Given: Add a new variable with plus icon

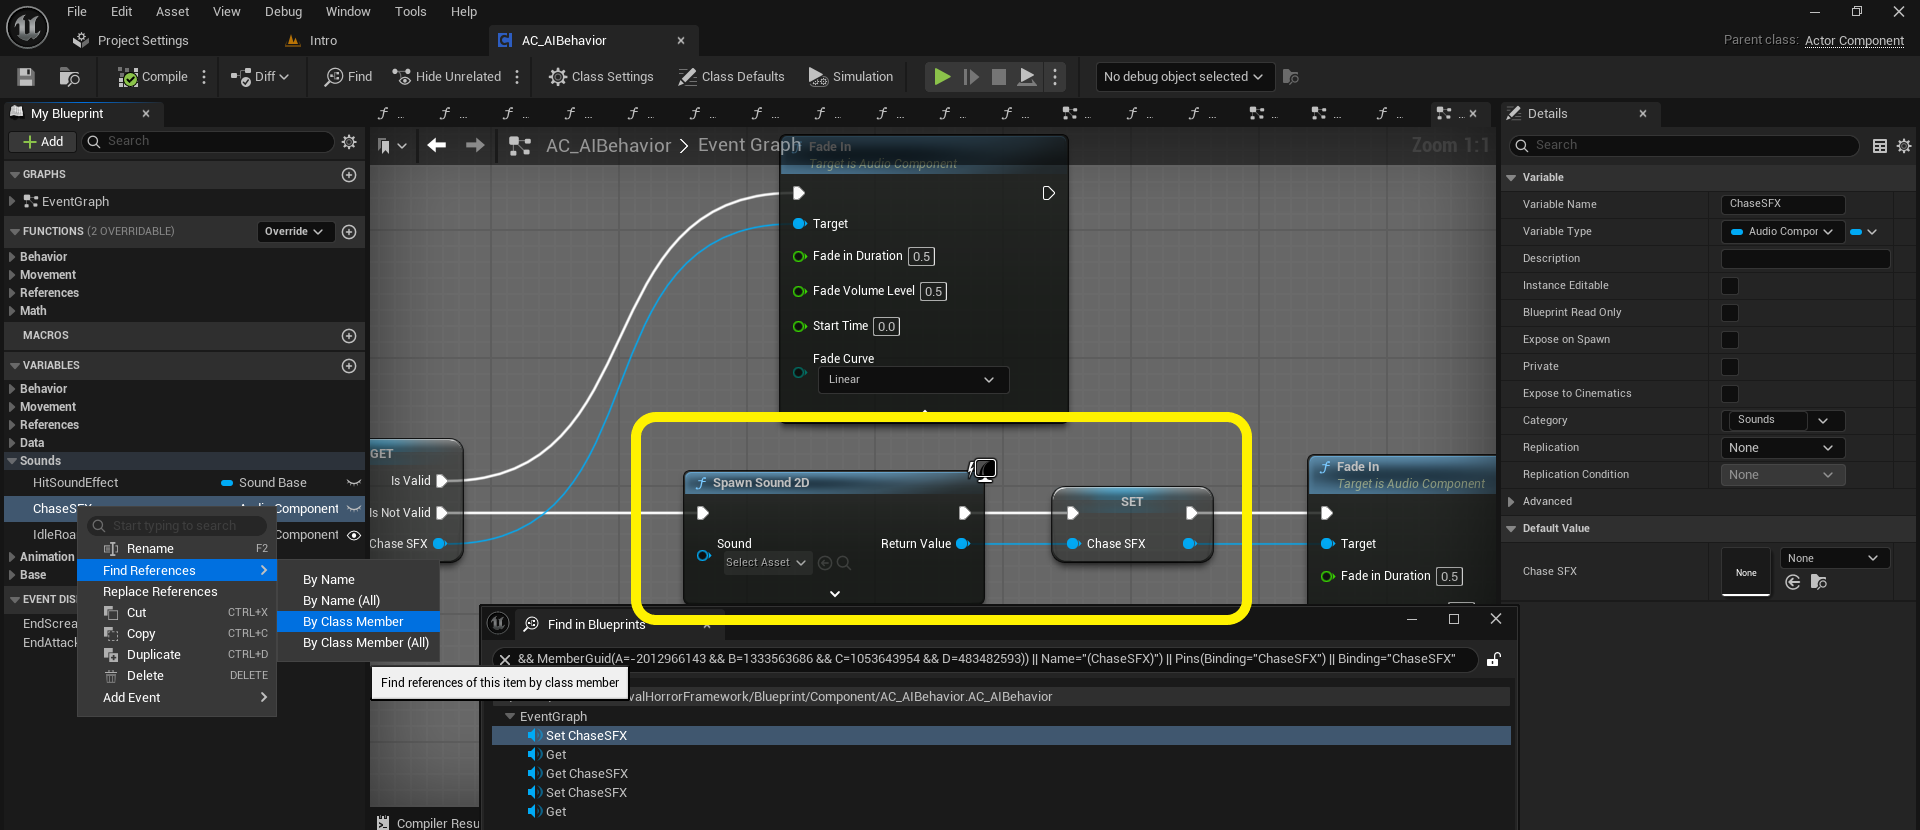Looking at the screenshot, I should (349, 366).
